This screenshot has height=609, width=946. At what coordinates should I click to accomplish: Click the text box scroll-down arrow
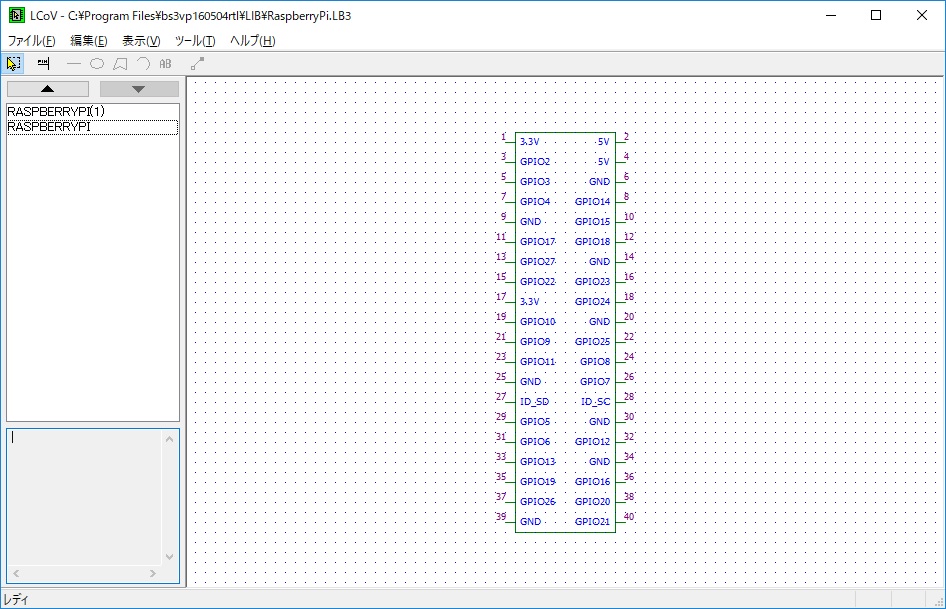click(x=170, y=556)
